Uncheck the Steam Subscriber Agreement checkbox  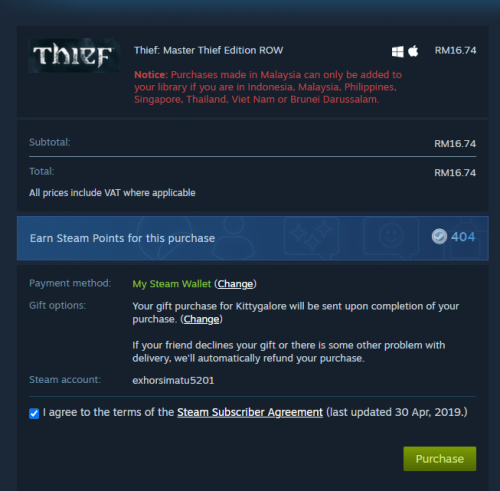pyautogui.click(x=34, y=414)
